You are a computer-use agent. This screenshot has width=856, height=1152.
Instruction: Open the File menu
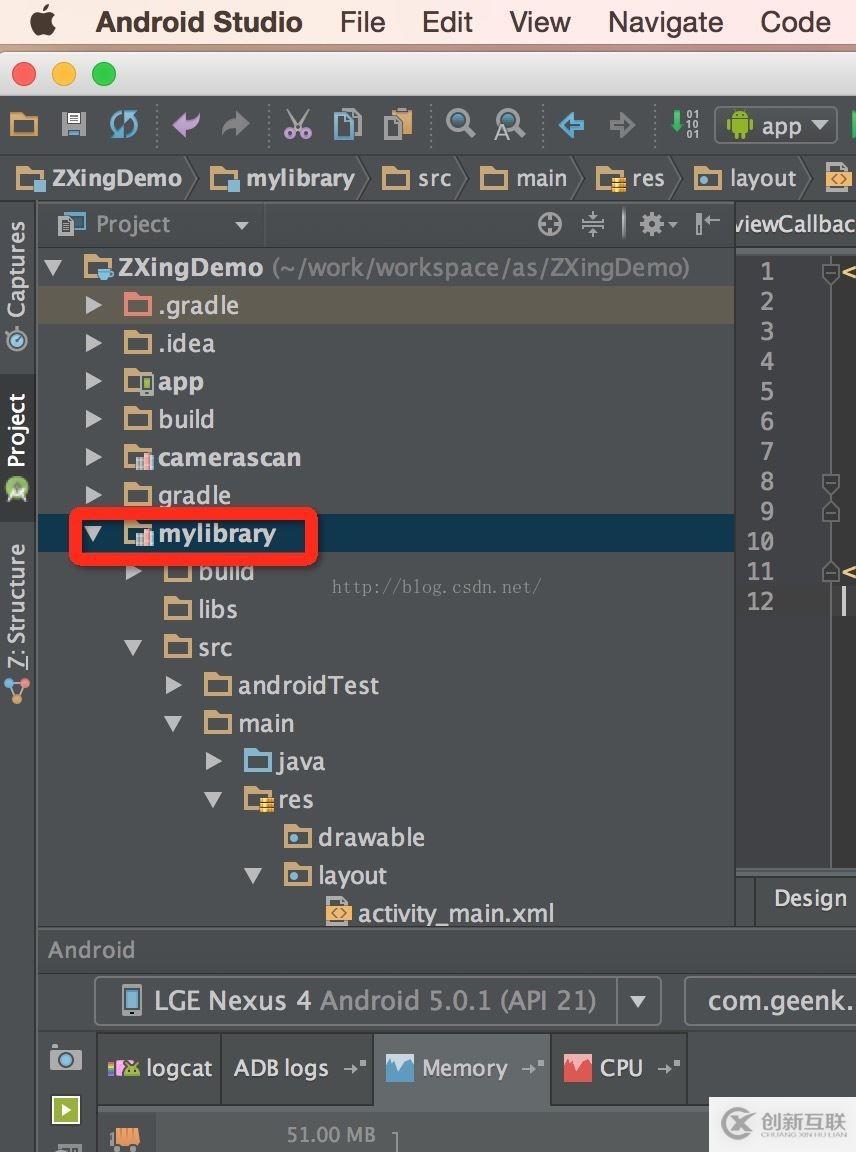[x=362, y=22]
